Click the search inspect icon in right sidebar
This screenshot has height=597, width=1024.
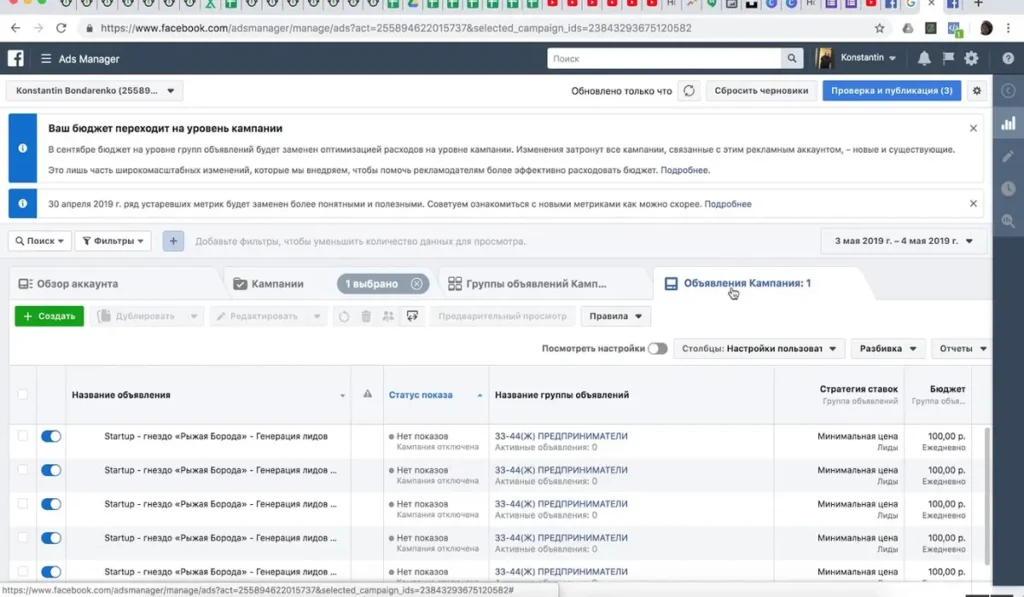point(1009,221)
